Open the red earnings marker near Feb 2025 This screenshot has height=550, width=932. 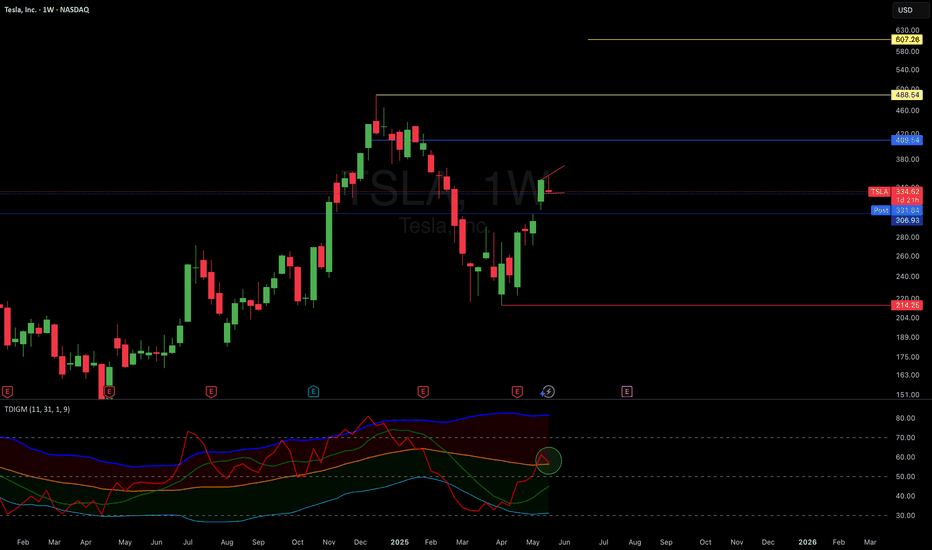pos(423,391)
